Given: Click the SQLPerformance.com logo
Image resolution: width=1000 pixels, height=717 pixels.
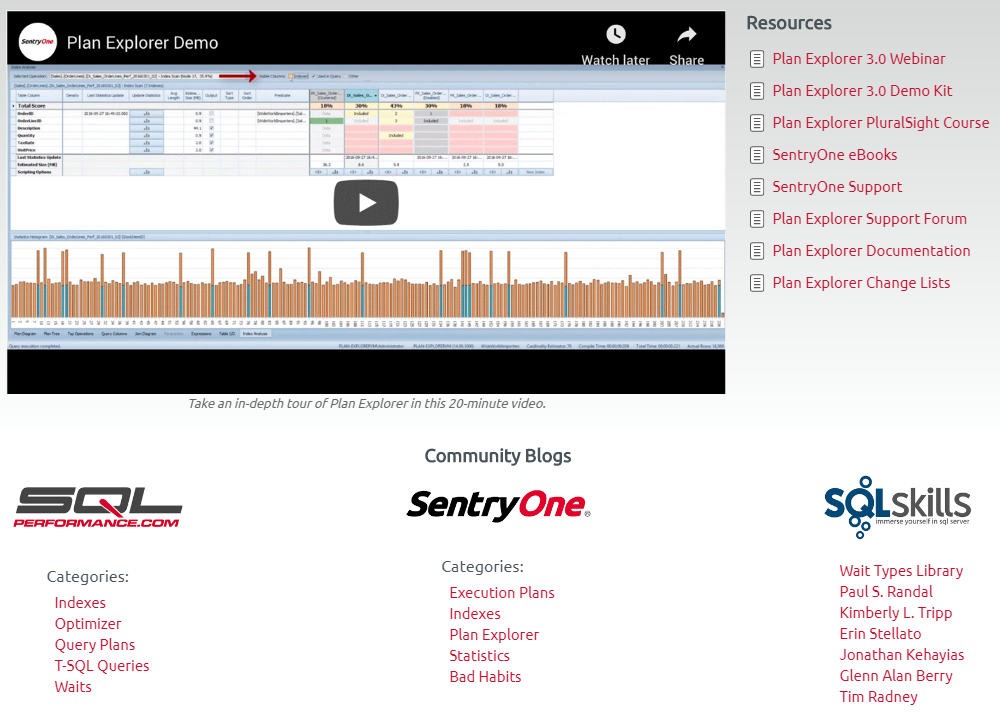Looking at the screenshot, I should pyautogui.click(x=97, y=505).
